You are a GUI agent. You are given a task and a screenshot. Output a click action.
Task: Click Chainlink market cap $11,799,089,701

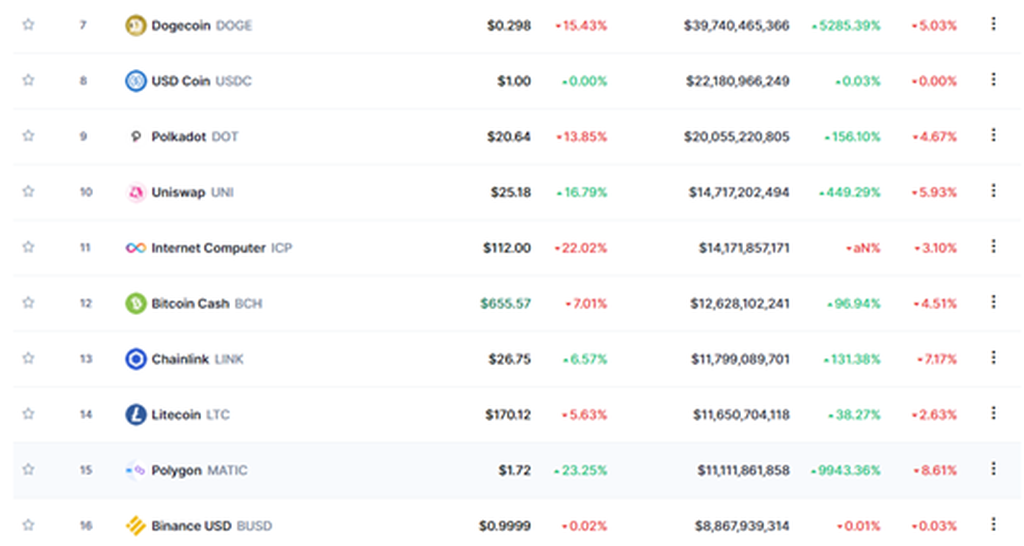coord(741,359)
